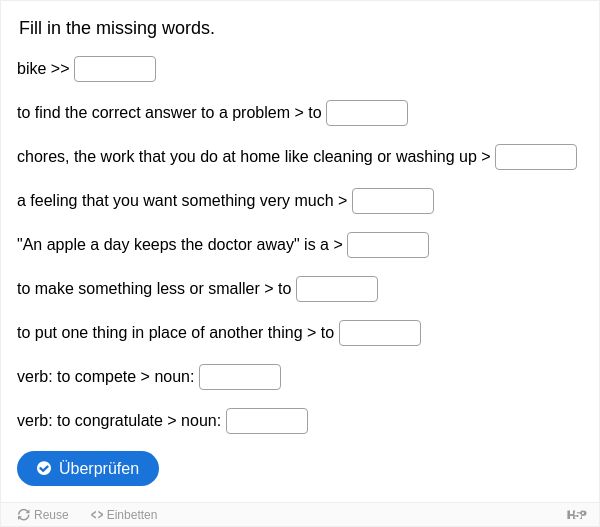The height and width of the screenshot is (527, 600).
Task: Check answers with the Überprüfen button
Action: (88, 468)
